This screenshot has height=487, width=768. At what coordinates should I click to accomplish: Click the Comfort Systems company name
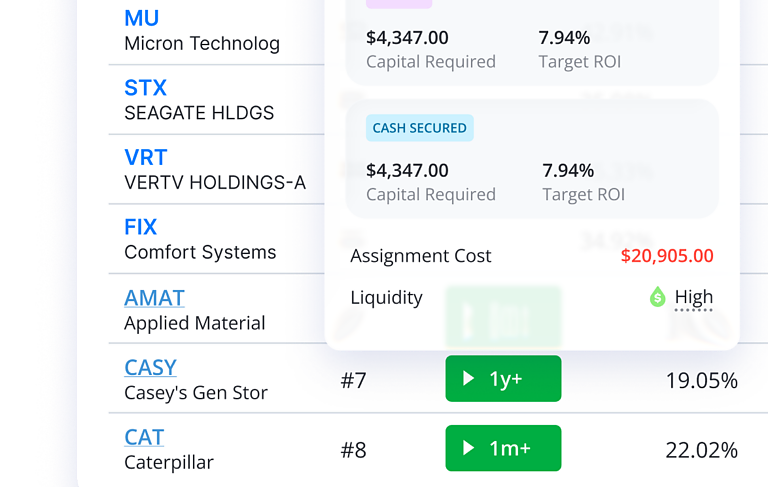(200, 252)
